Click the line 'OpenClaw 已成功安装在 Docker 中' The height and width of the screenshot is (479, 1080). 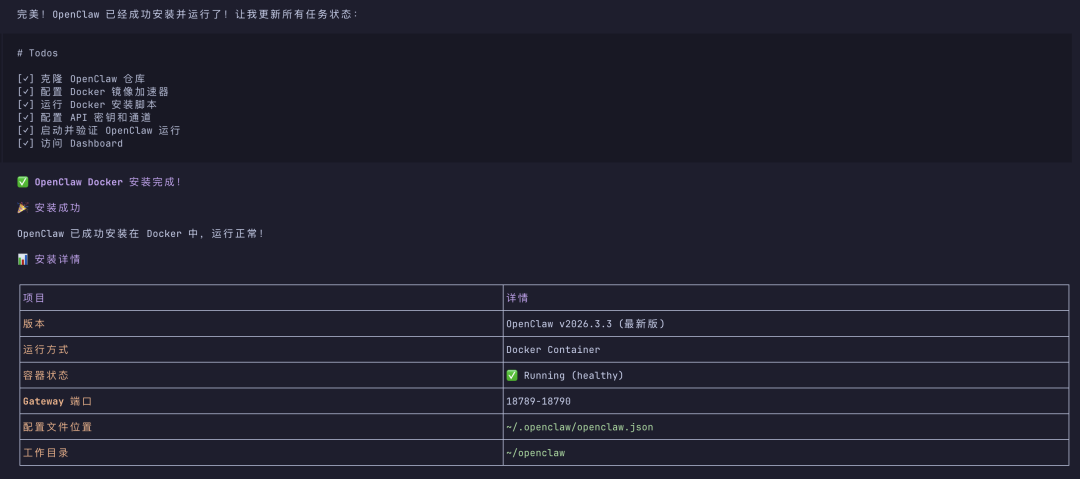tap(141, 234)
